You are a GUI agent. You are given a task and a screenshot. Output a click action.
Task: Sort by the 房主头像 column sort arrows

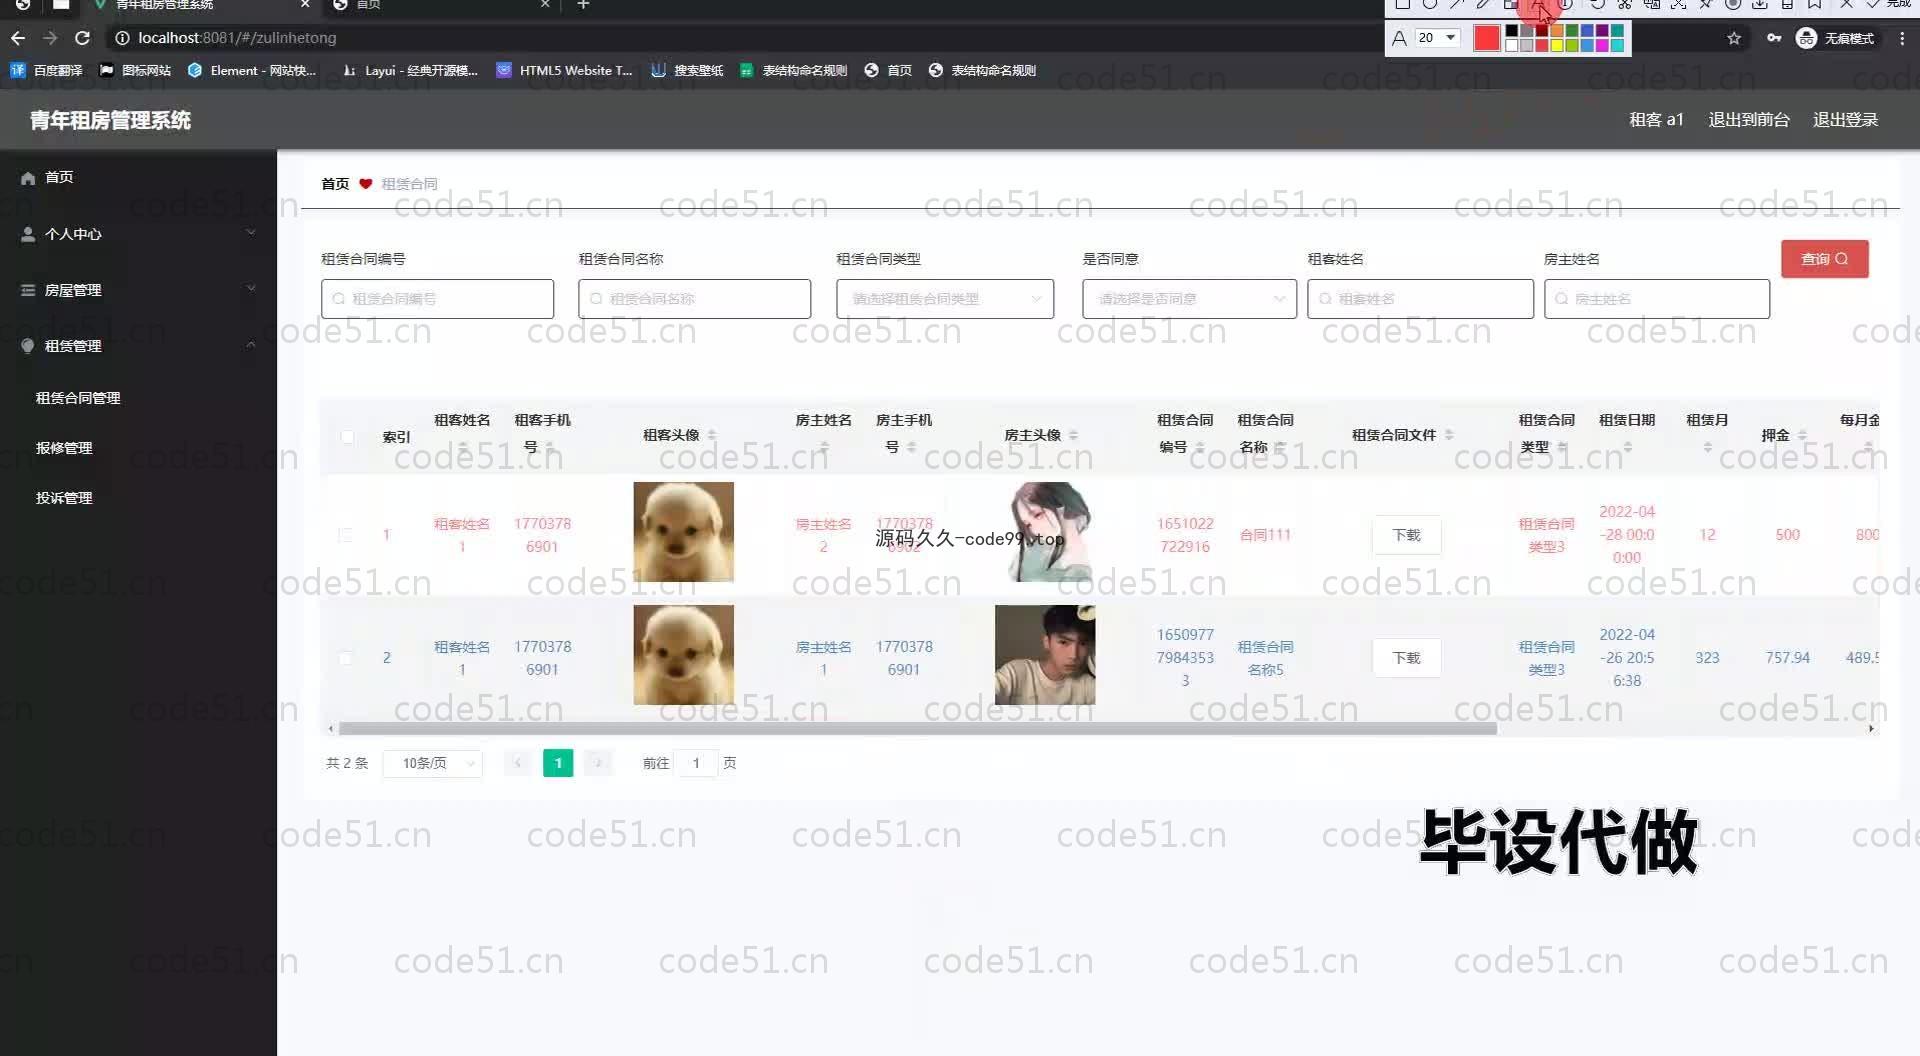[x=1073, y=435]
